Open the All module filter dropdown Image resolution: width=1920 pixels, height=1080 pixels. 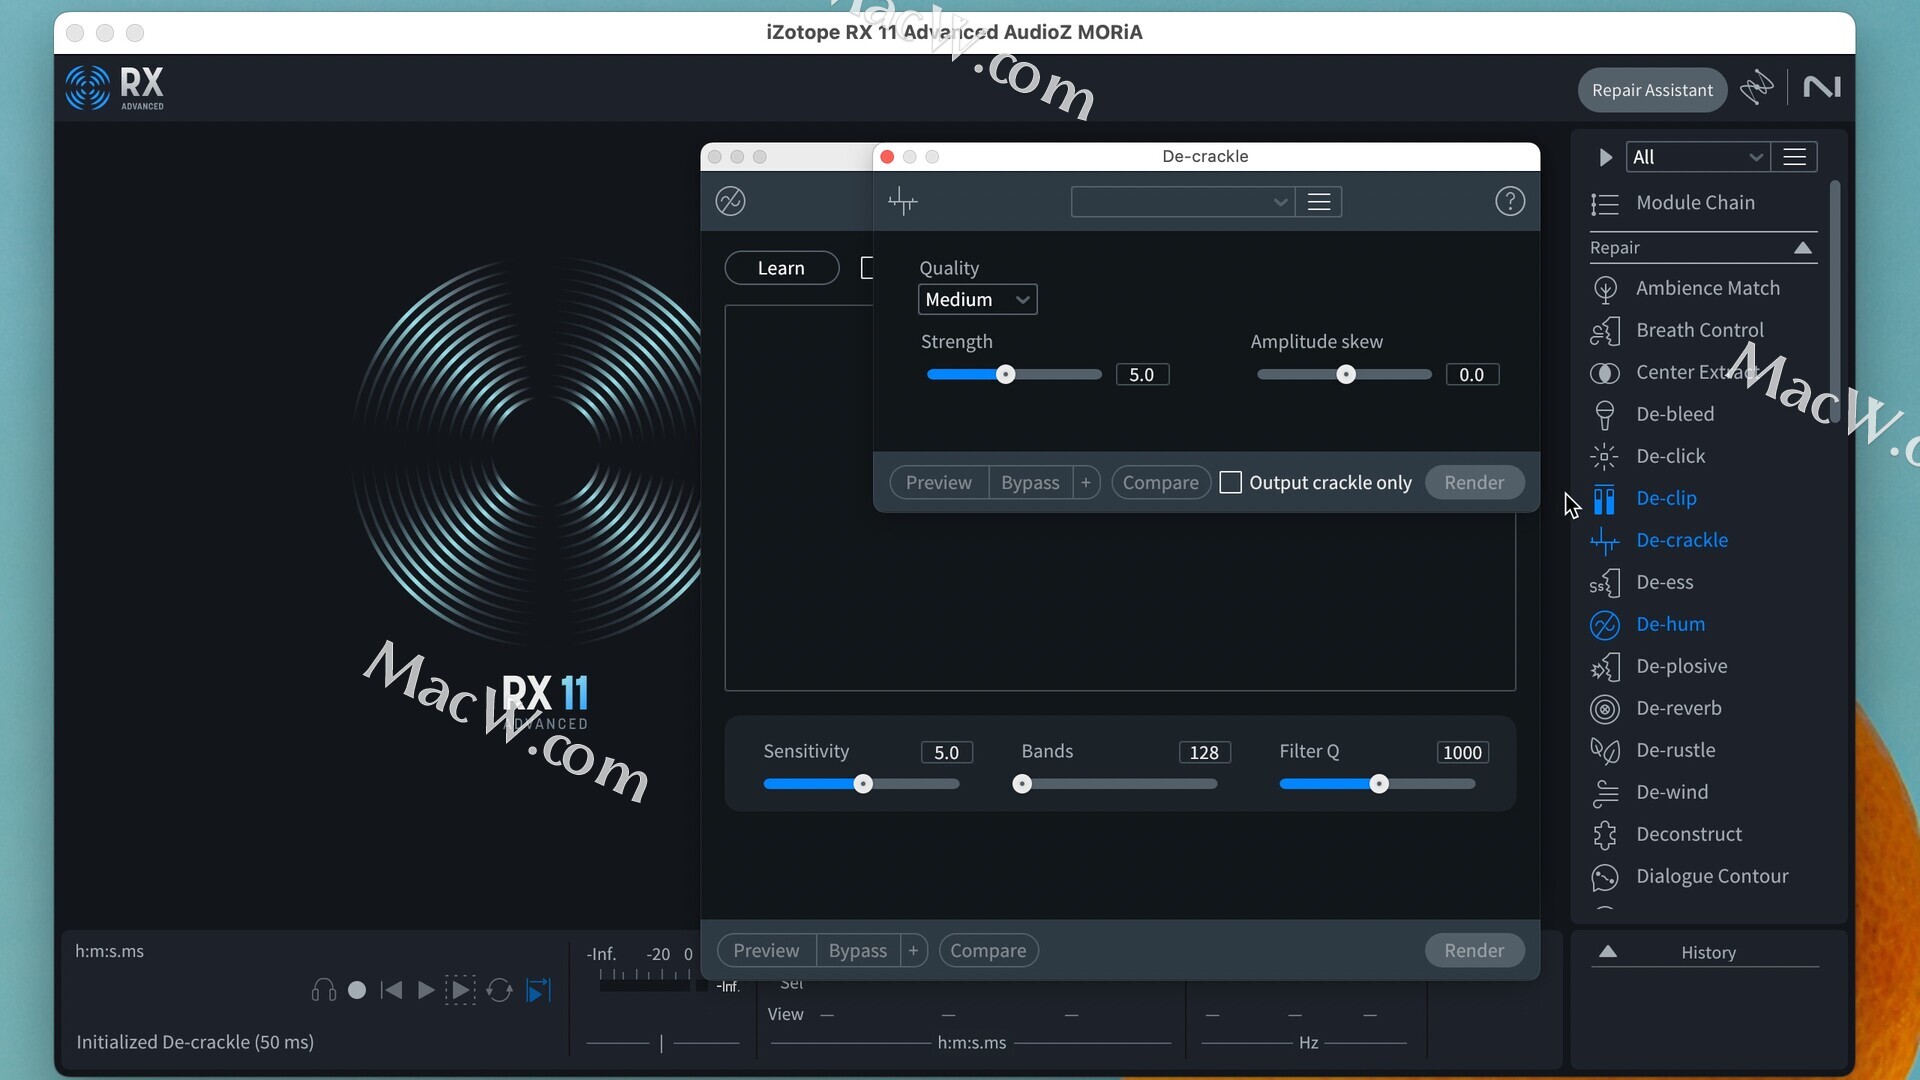(1697, 157)
